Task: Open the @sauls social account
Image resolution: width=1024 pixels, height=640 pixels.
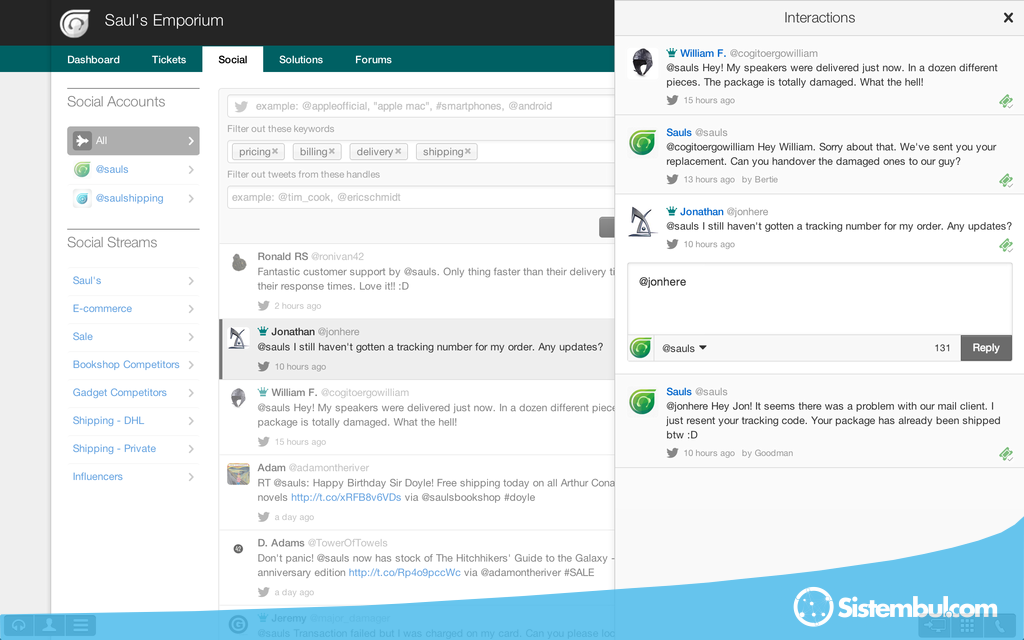Action: 112,169
